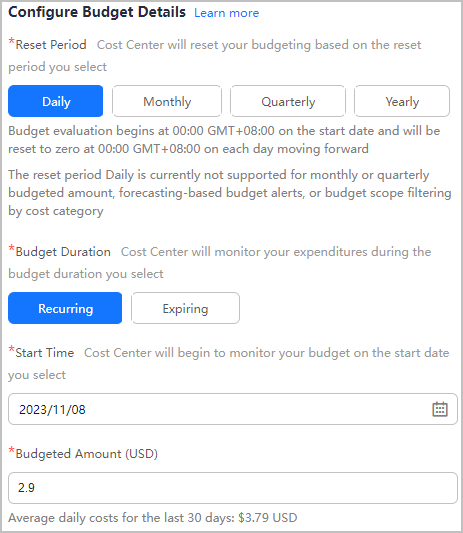Image resolution: width=463 pixels, height=533 pixels.
Task: Click the Budget Duration field label
Action: pyautogui.click(x=63, y=252)
